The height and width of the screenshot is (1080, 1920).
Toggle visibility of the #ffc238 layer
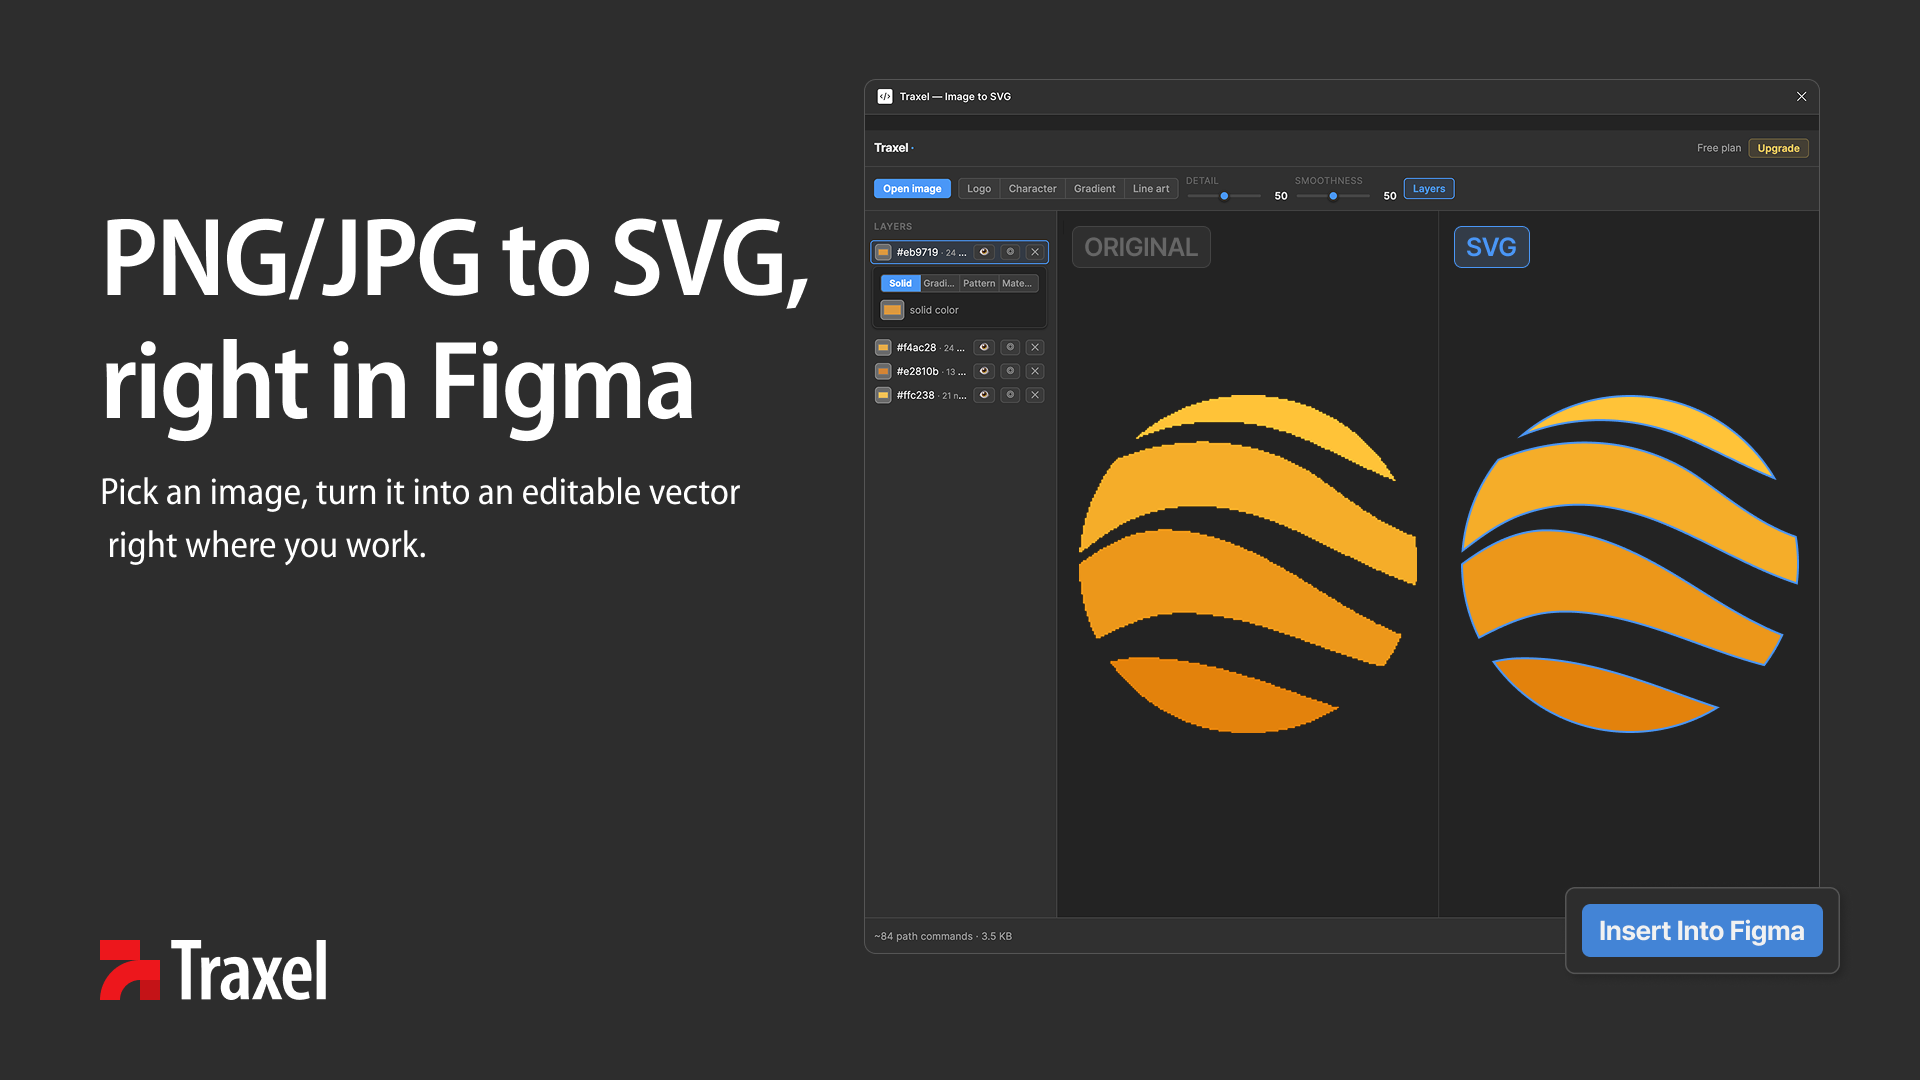pos(984,395)
